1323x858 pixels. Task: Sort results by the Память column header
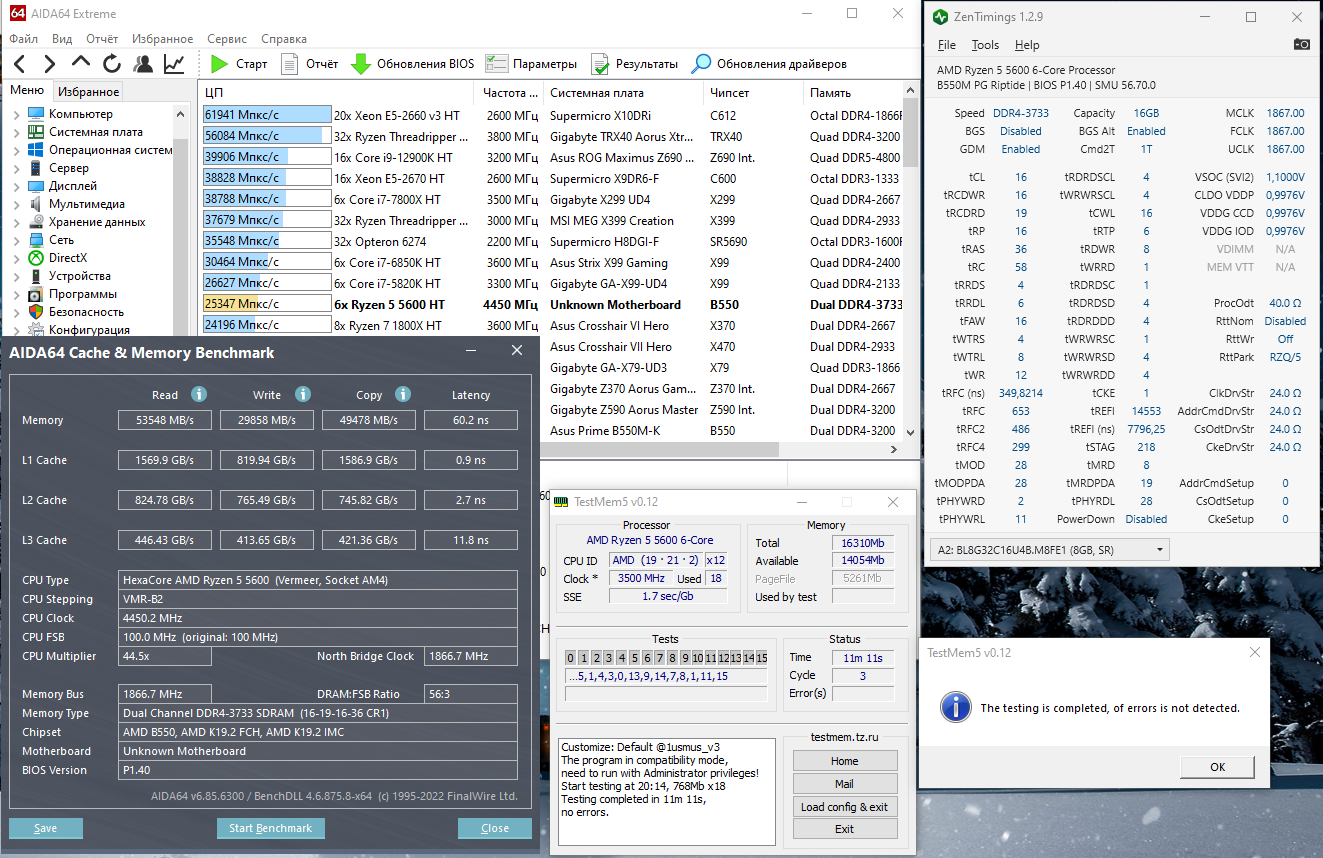[x=853, y=92]
